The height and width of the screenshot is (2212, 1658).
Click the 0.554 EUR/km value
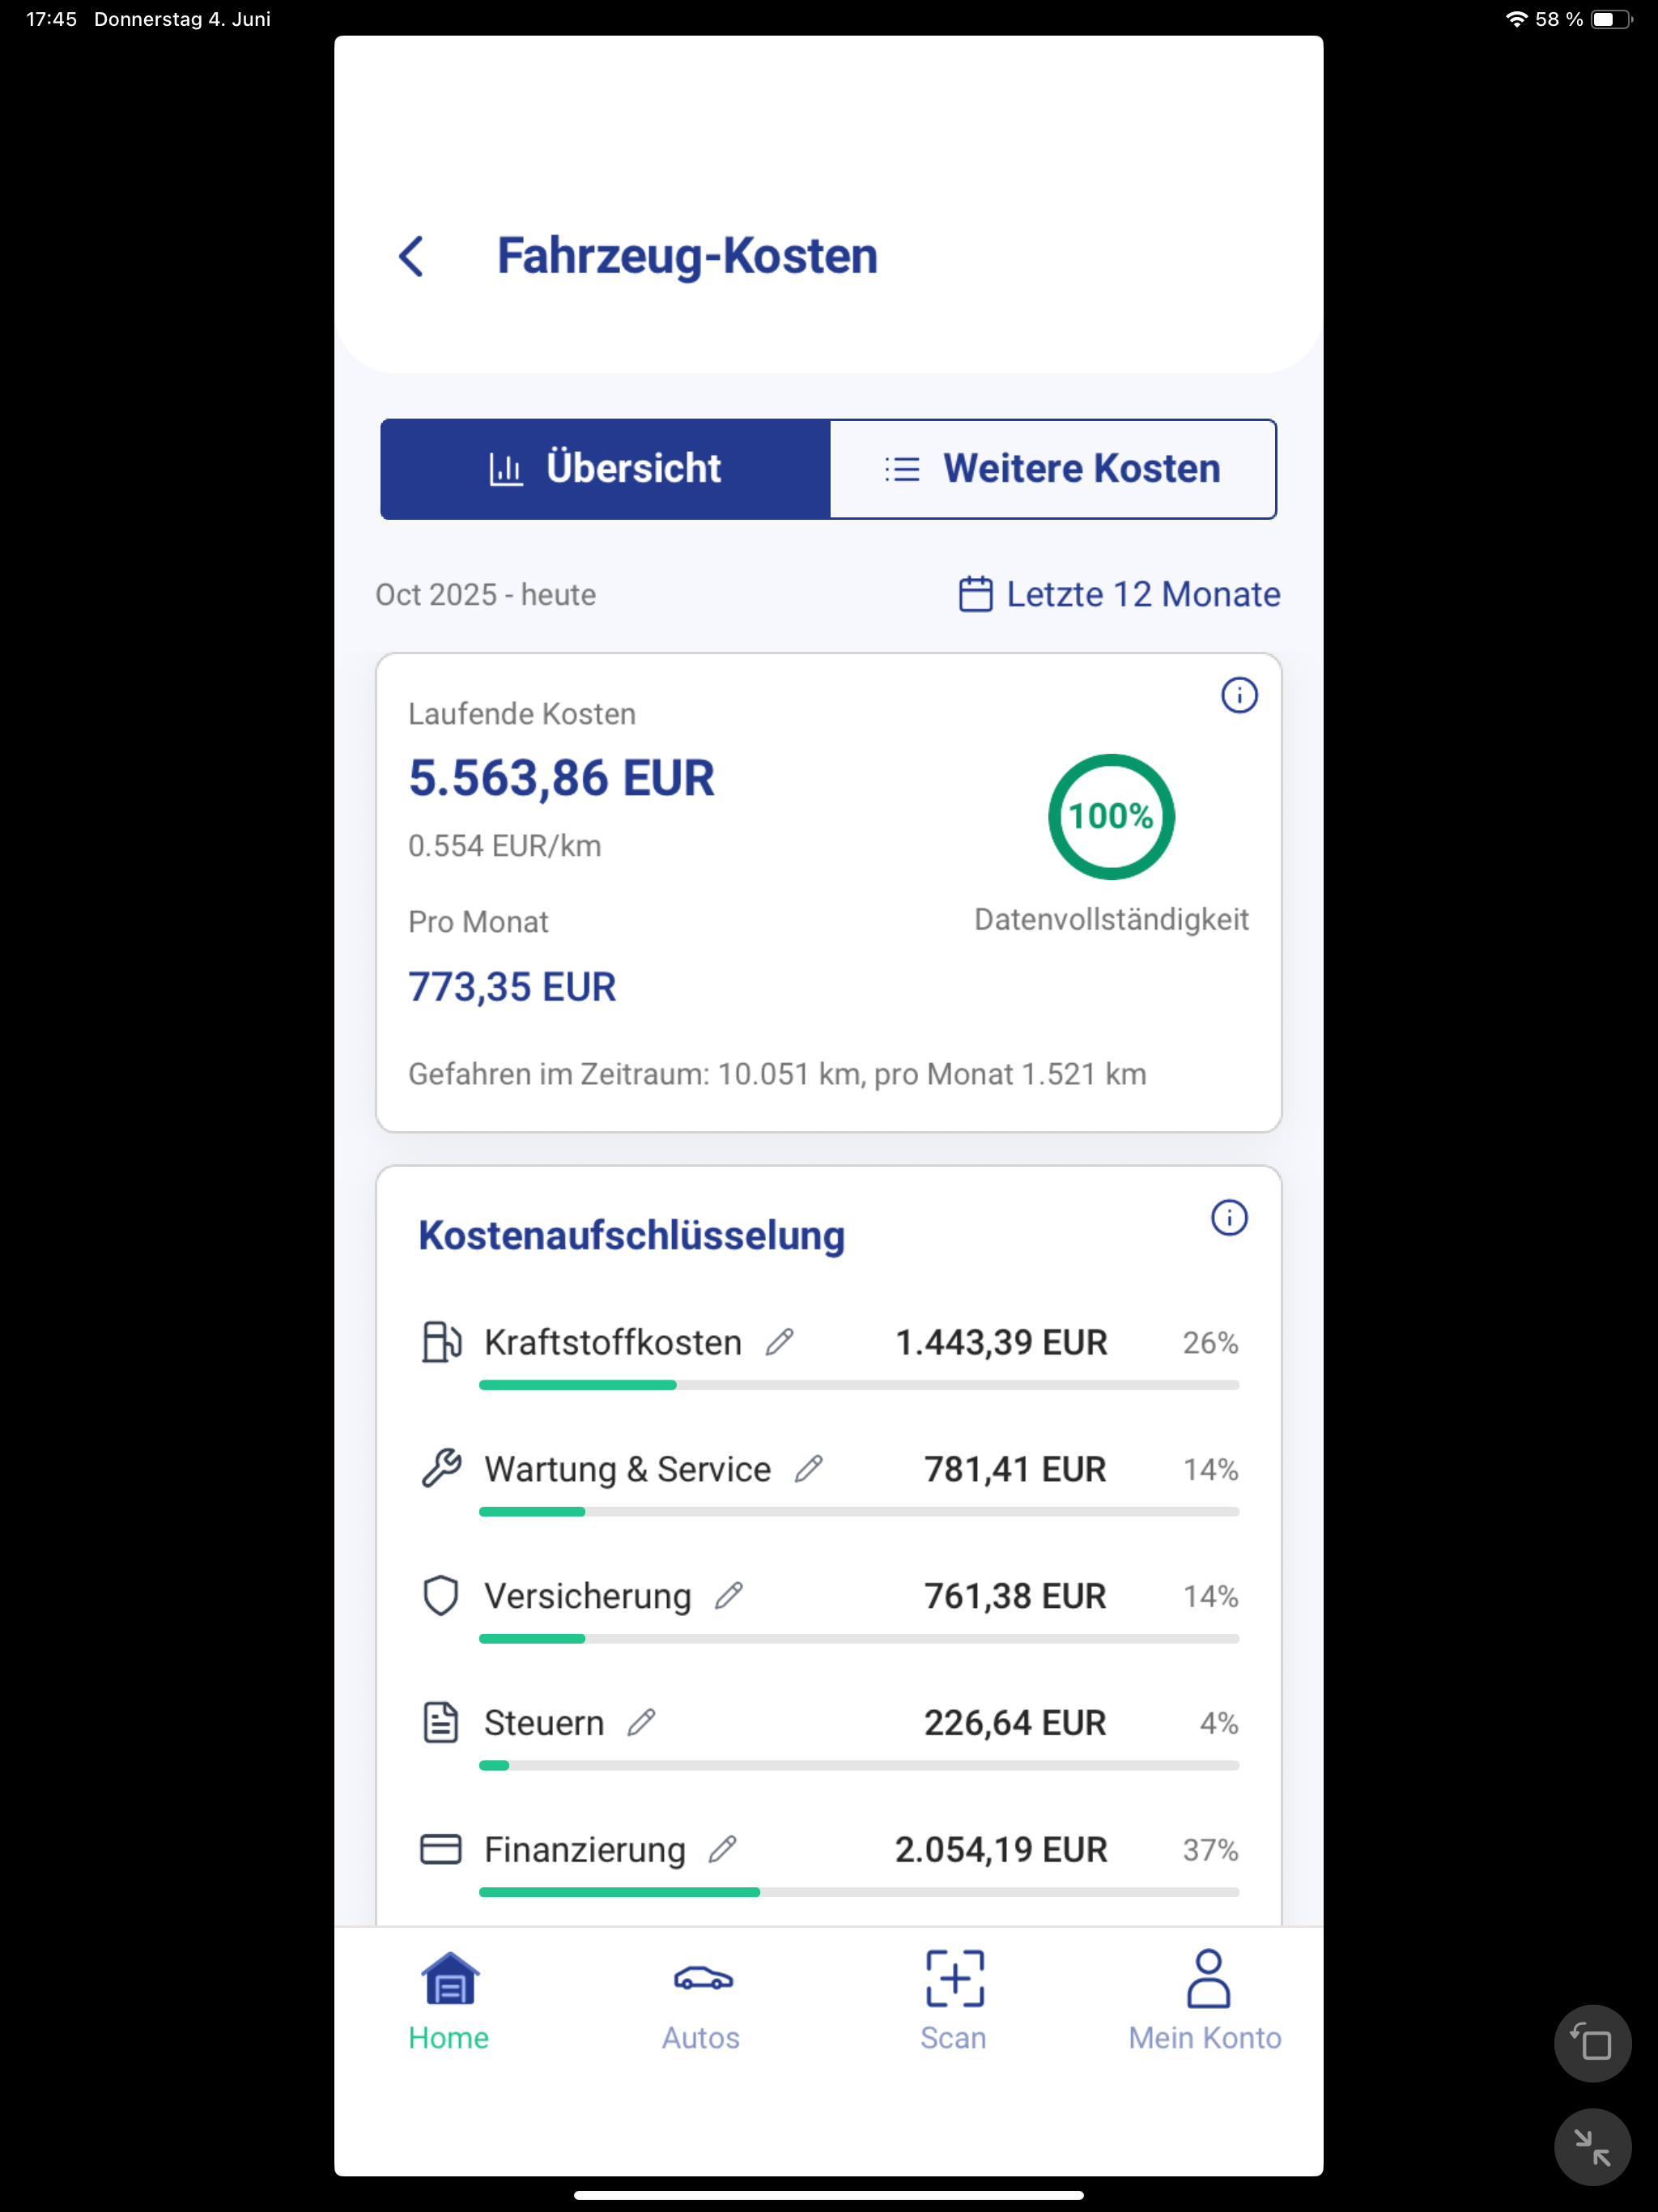tap(505, 846)
